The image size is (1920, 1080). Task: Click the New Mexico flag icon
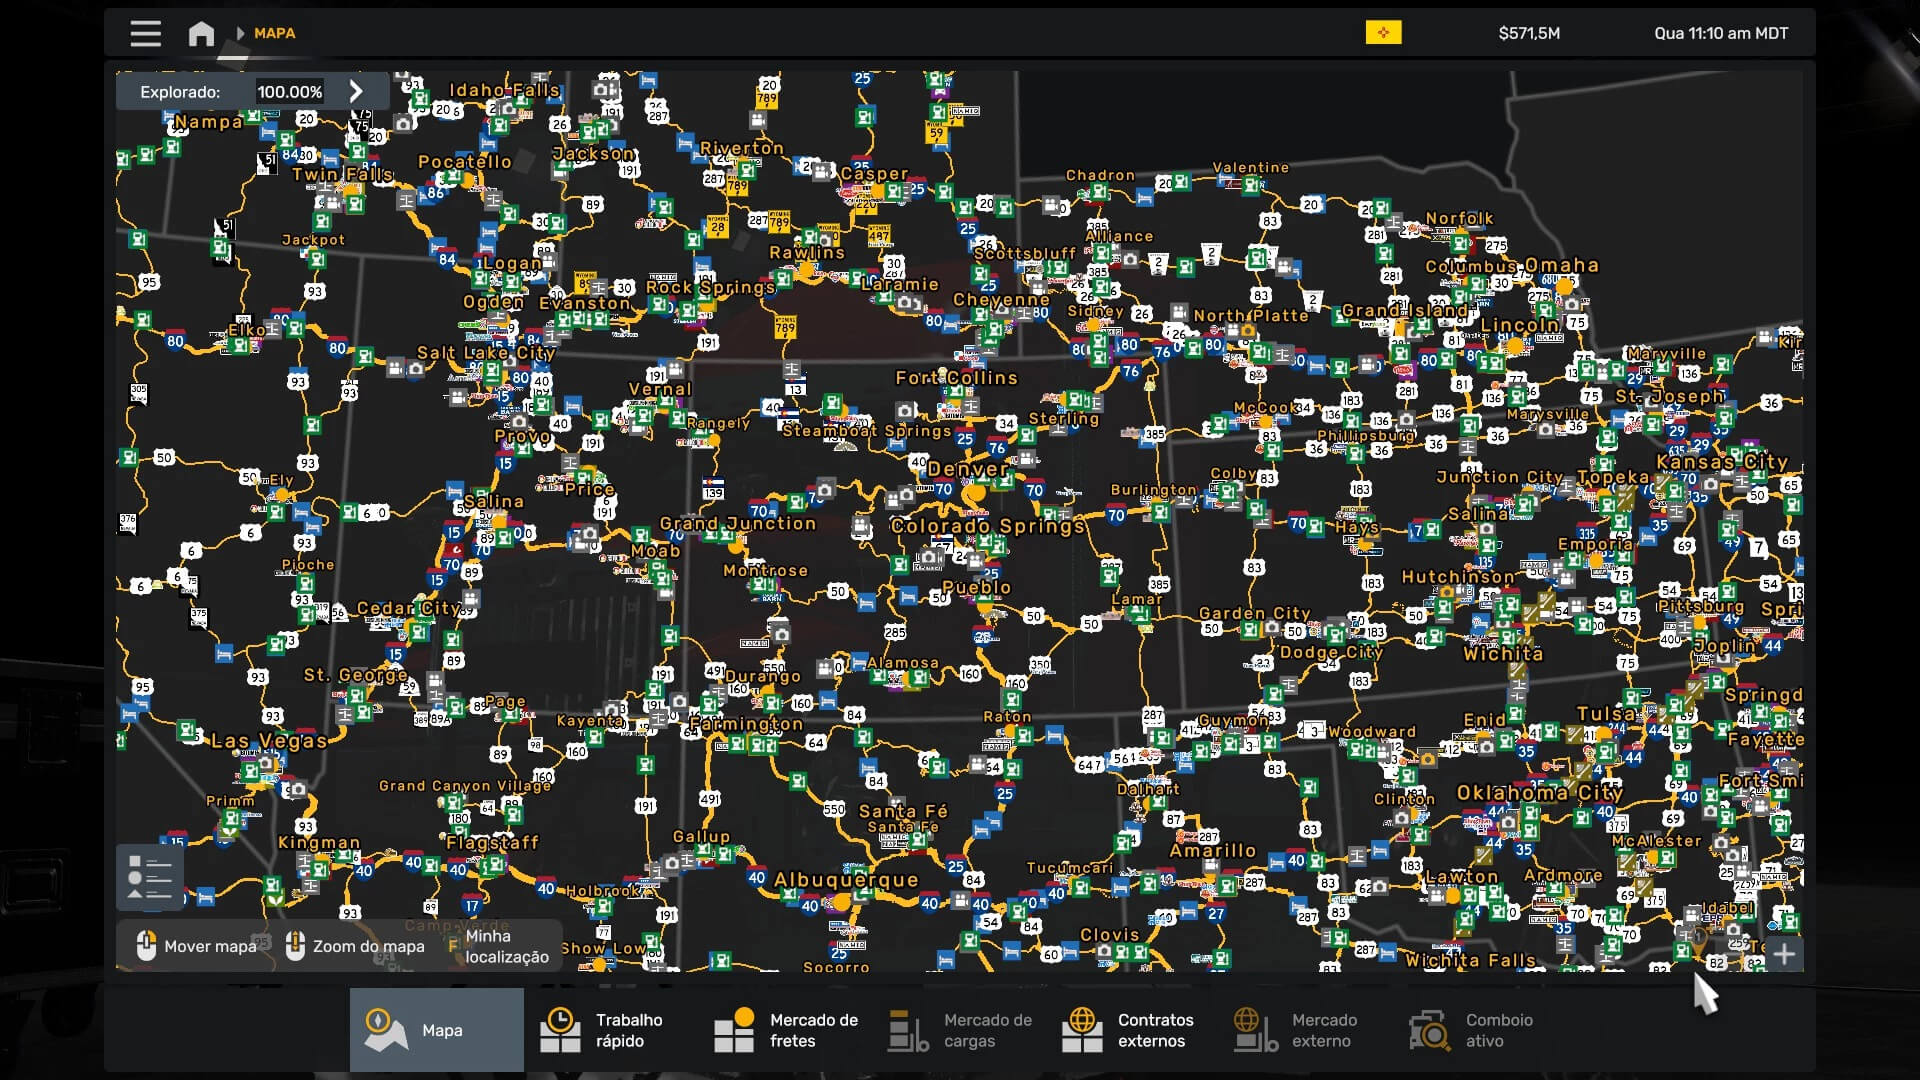click(x=1383, y=33)
